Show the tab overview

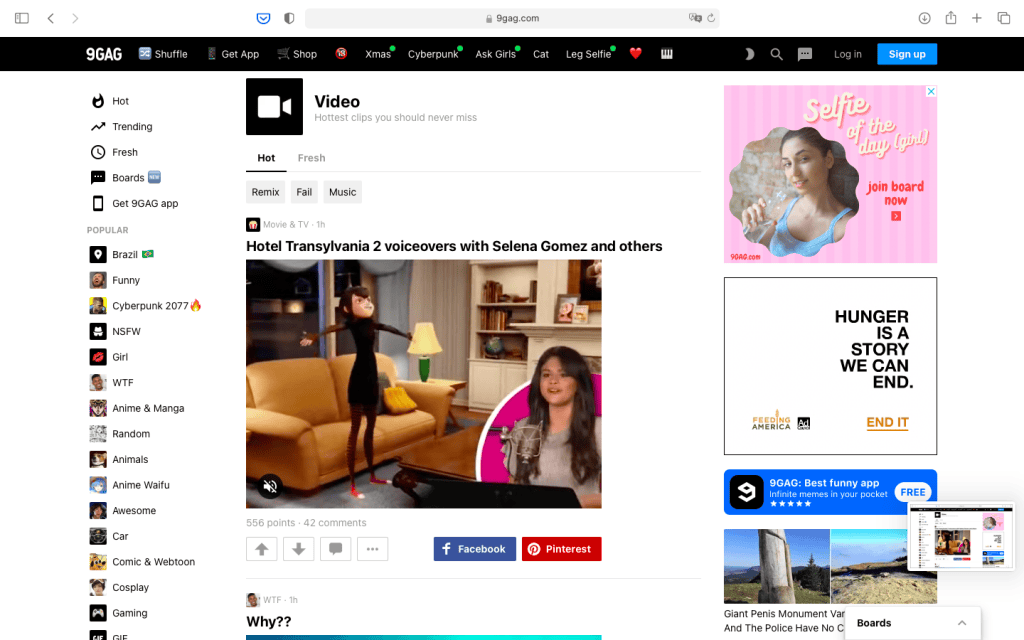point(1004,18)
